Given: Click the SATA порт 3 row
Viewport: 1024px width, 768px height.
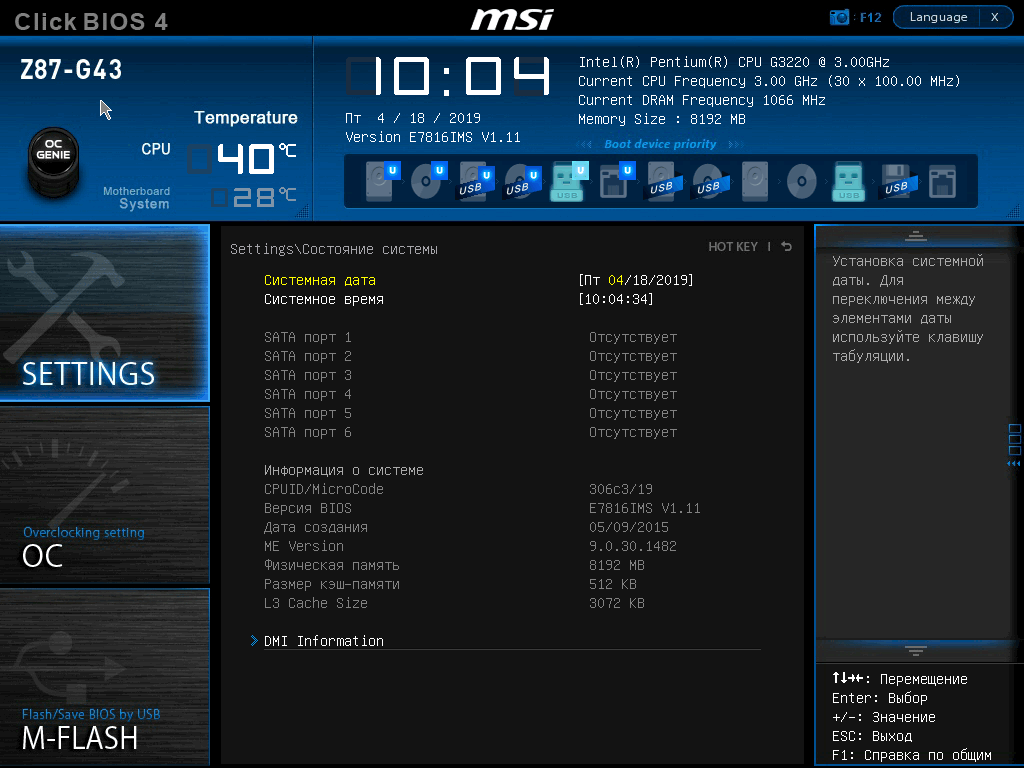Looking at the screenshot, I should point(471,375).
